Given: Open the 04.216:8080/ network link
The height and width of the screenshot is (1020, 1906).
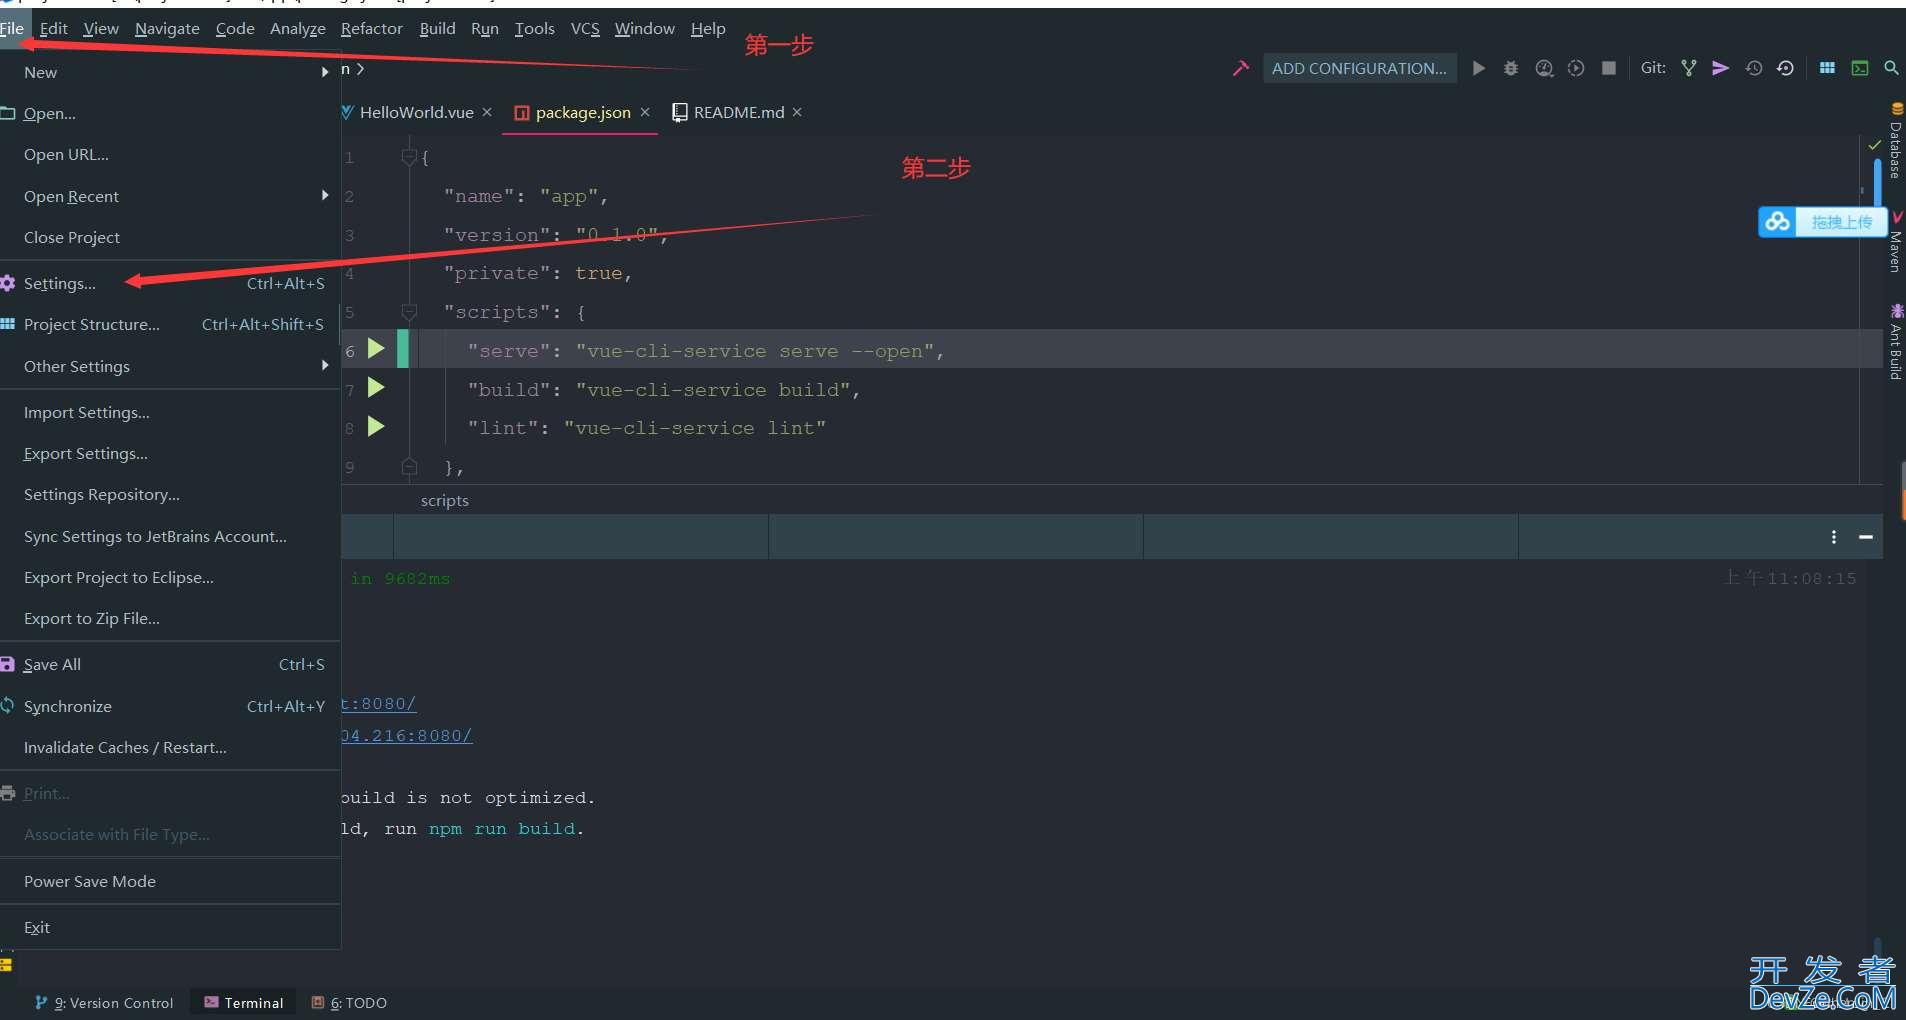Looking at the screenshot, I should pos(406,735).
